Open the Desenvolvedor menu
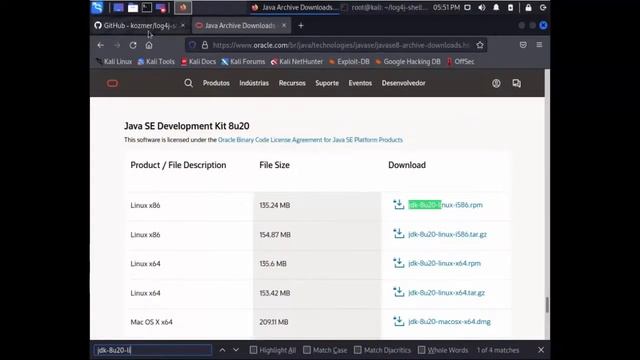The width and height of the screenshot is (640, 360). click(403, 83)
